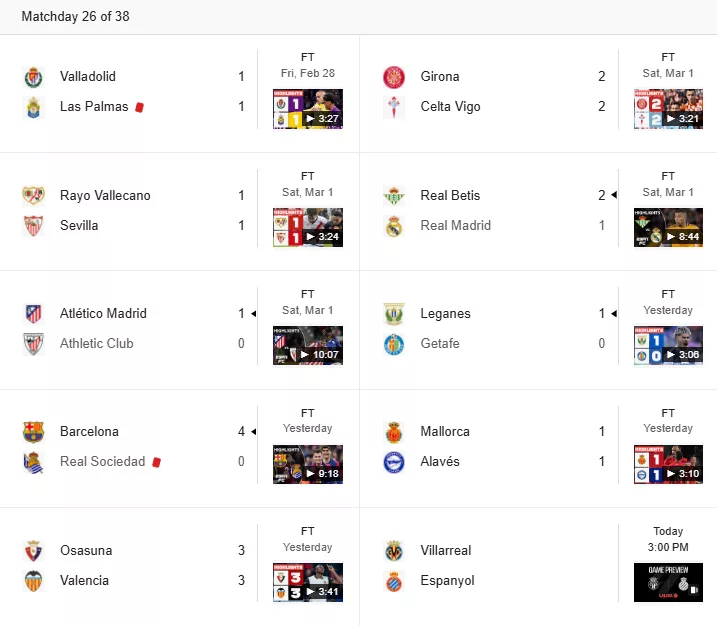Click the Girona club crest icon
717x625 pixels.
[x=394, y=77]
